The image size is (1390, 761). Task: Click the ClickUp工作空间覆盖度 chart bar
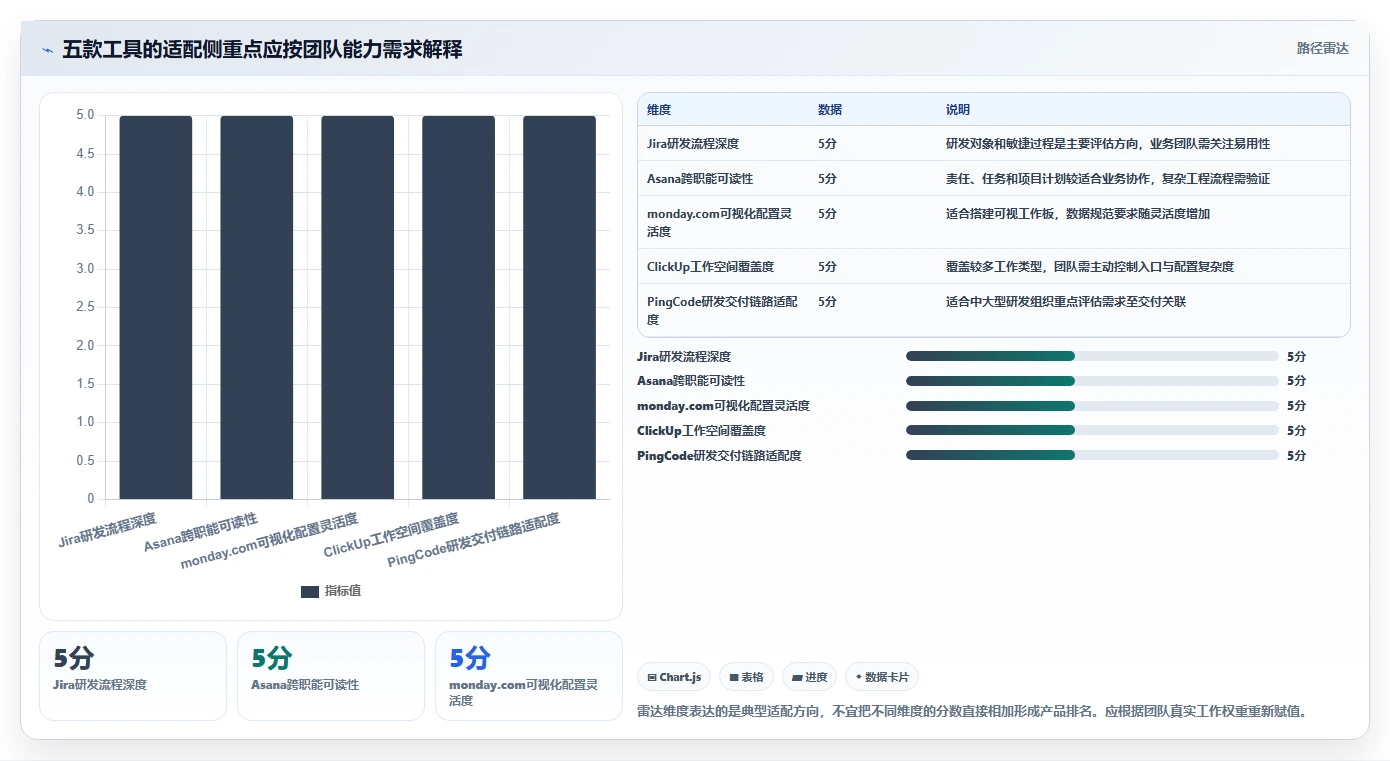click(x=458, y=307)
